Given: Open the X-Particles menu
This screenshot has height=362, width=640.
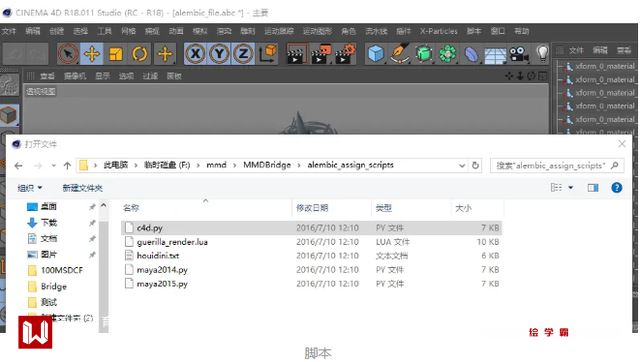Looking at the screenshot, I should tap(439, 31).
